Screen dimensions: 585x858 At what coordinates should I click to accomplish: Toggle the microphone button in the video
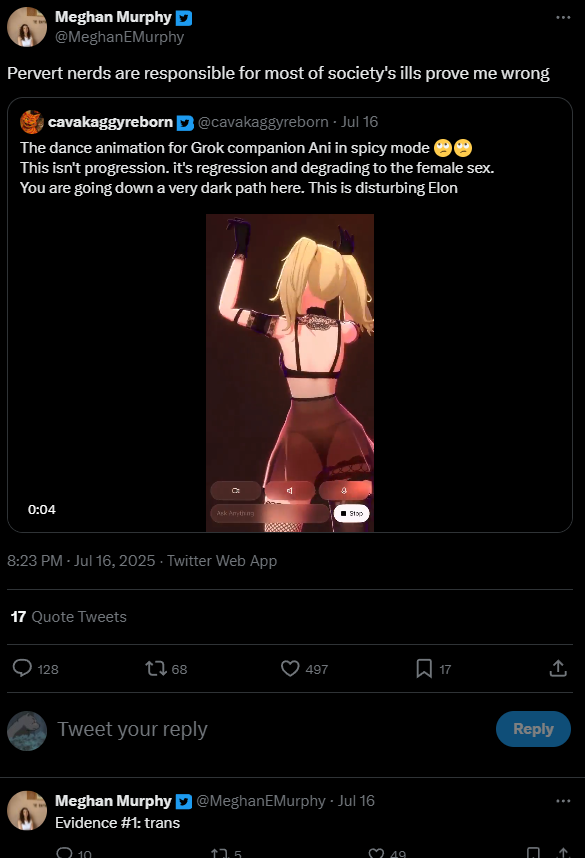point(344,490)
